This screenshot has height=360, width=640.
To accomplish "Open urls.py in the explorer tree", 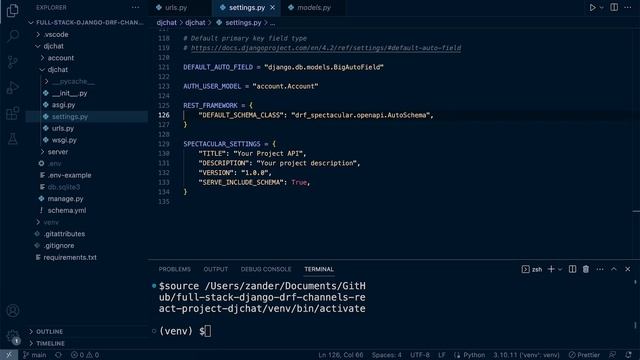I will tap(87, 128).
